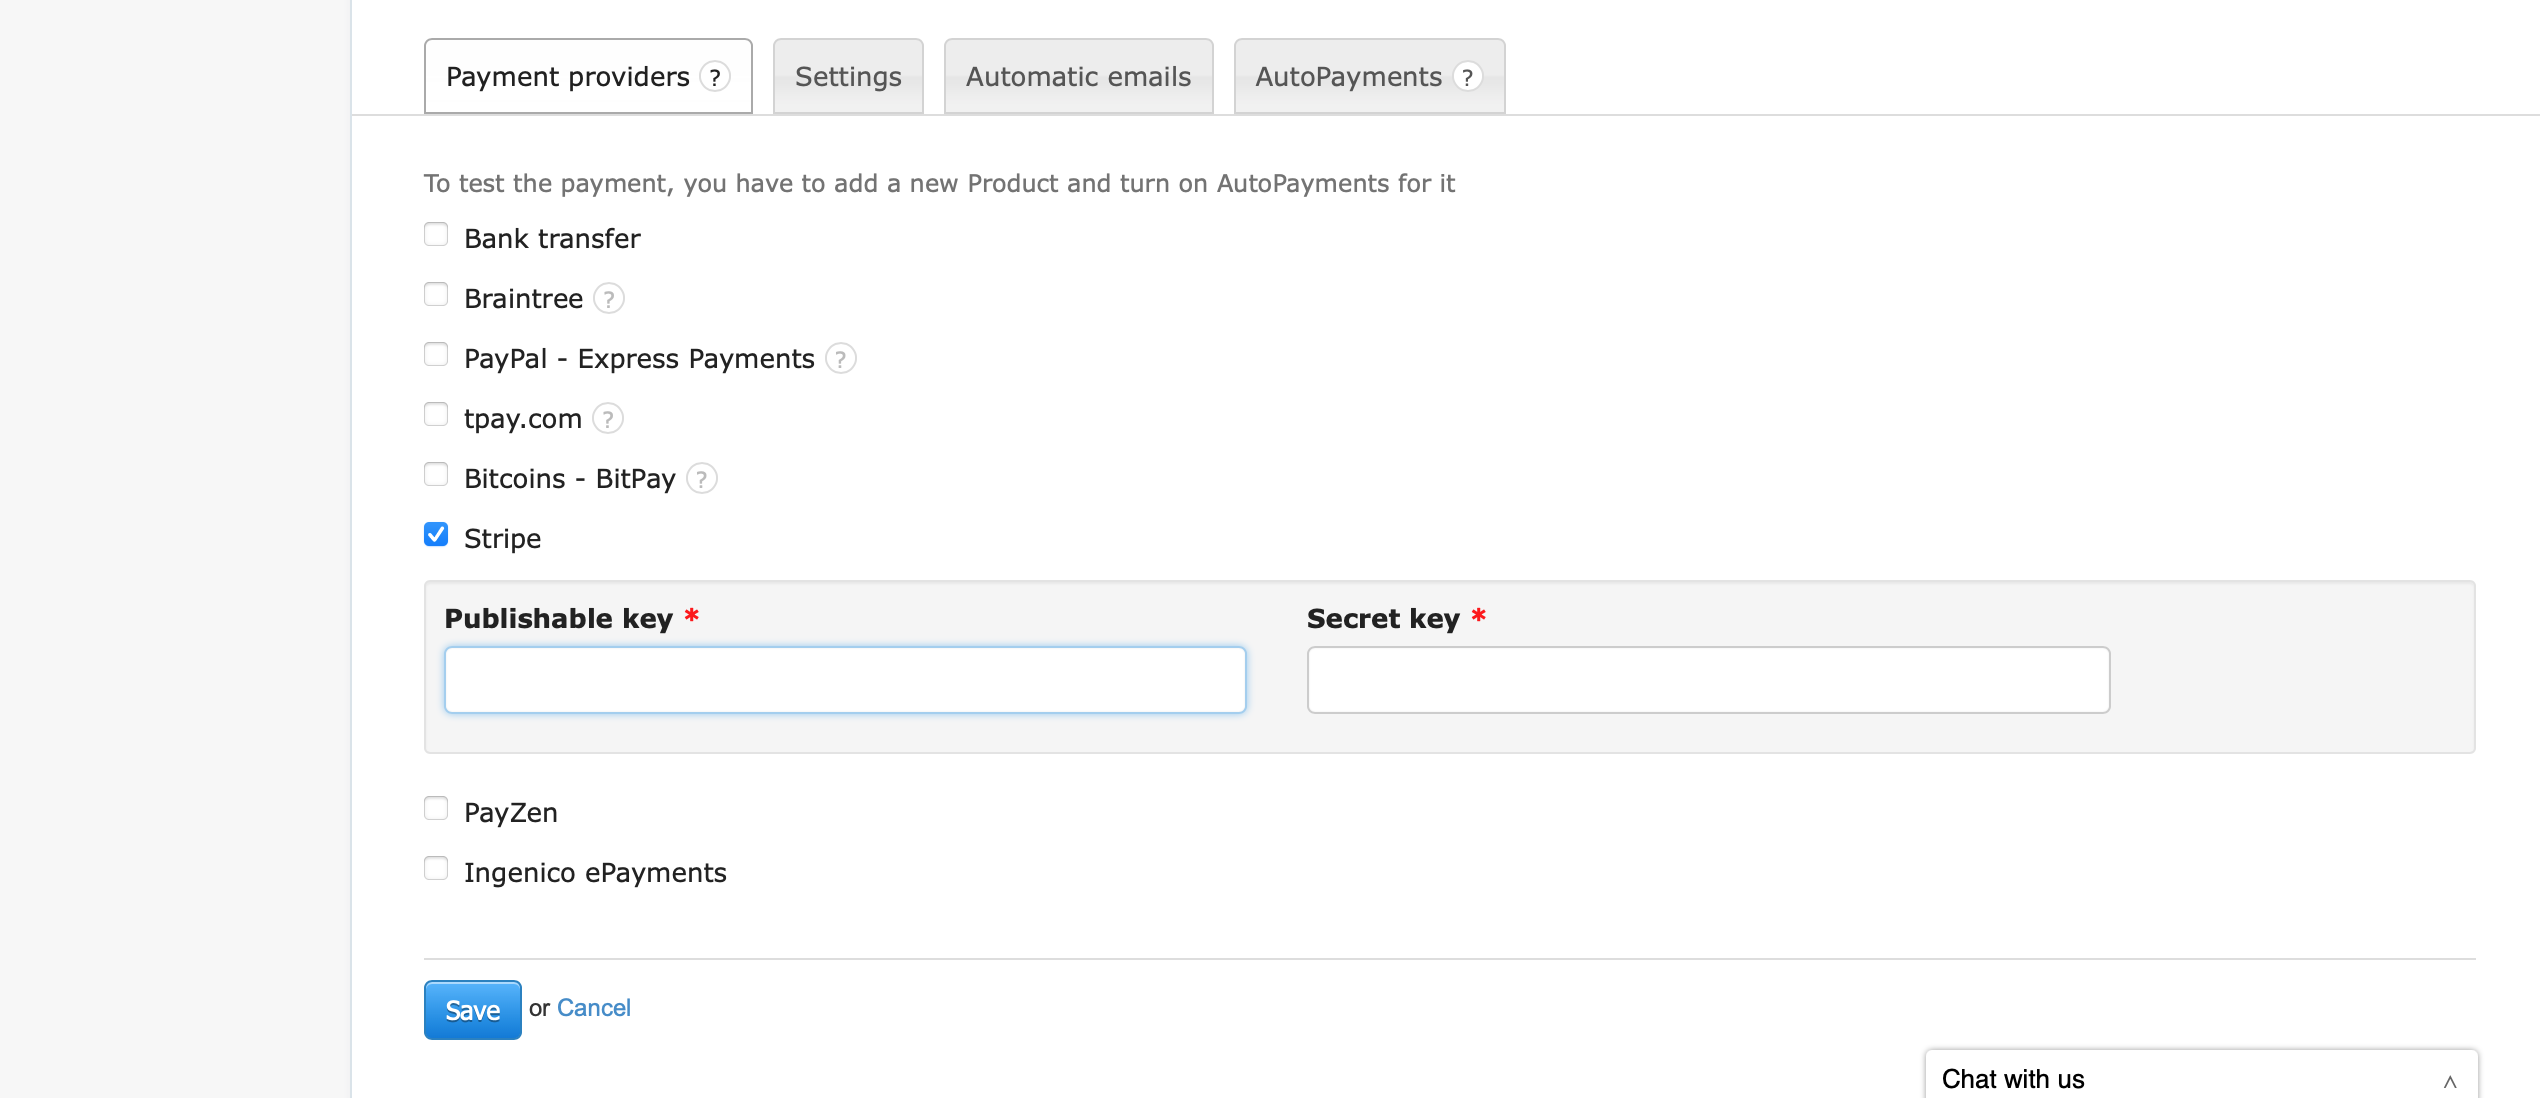Switch to the AutoPayments tab
Image resolution: width=2540 pixels, height=1098 pixels.
point(1348,76)
